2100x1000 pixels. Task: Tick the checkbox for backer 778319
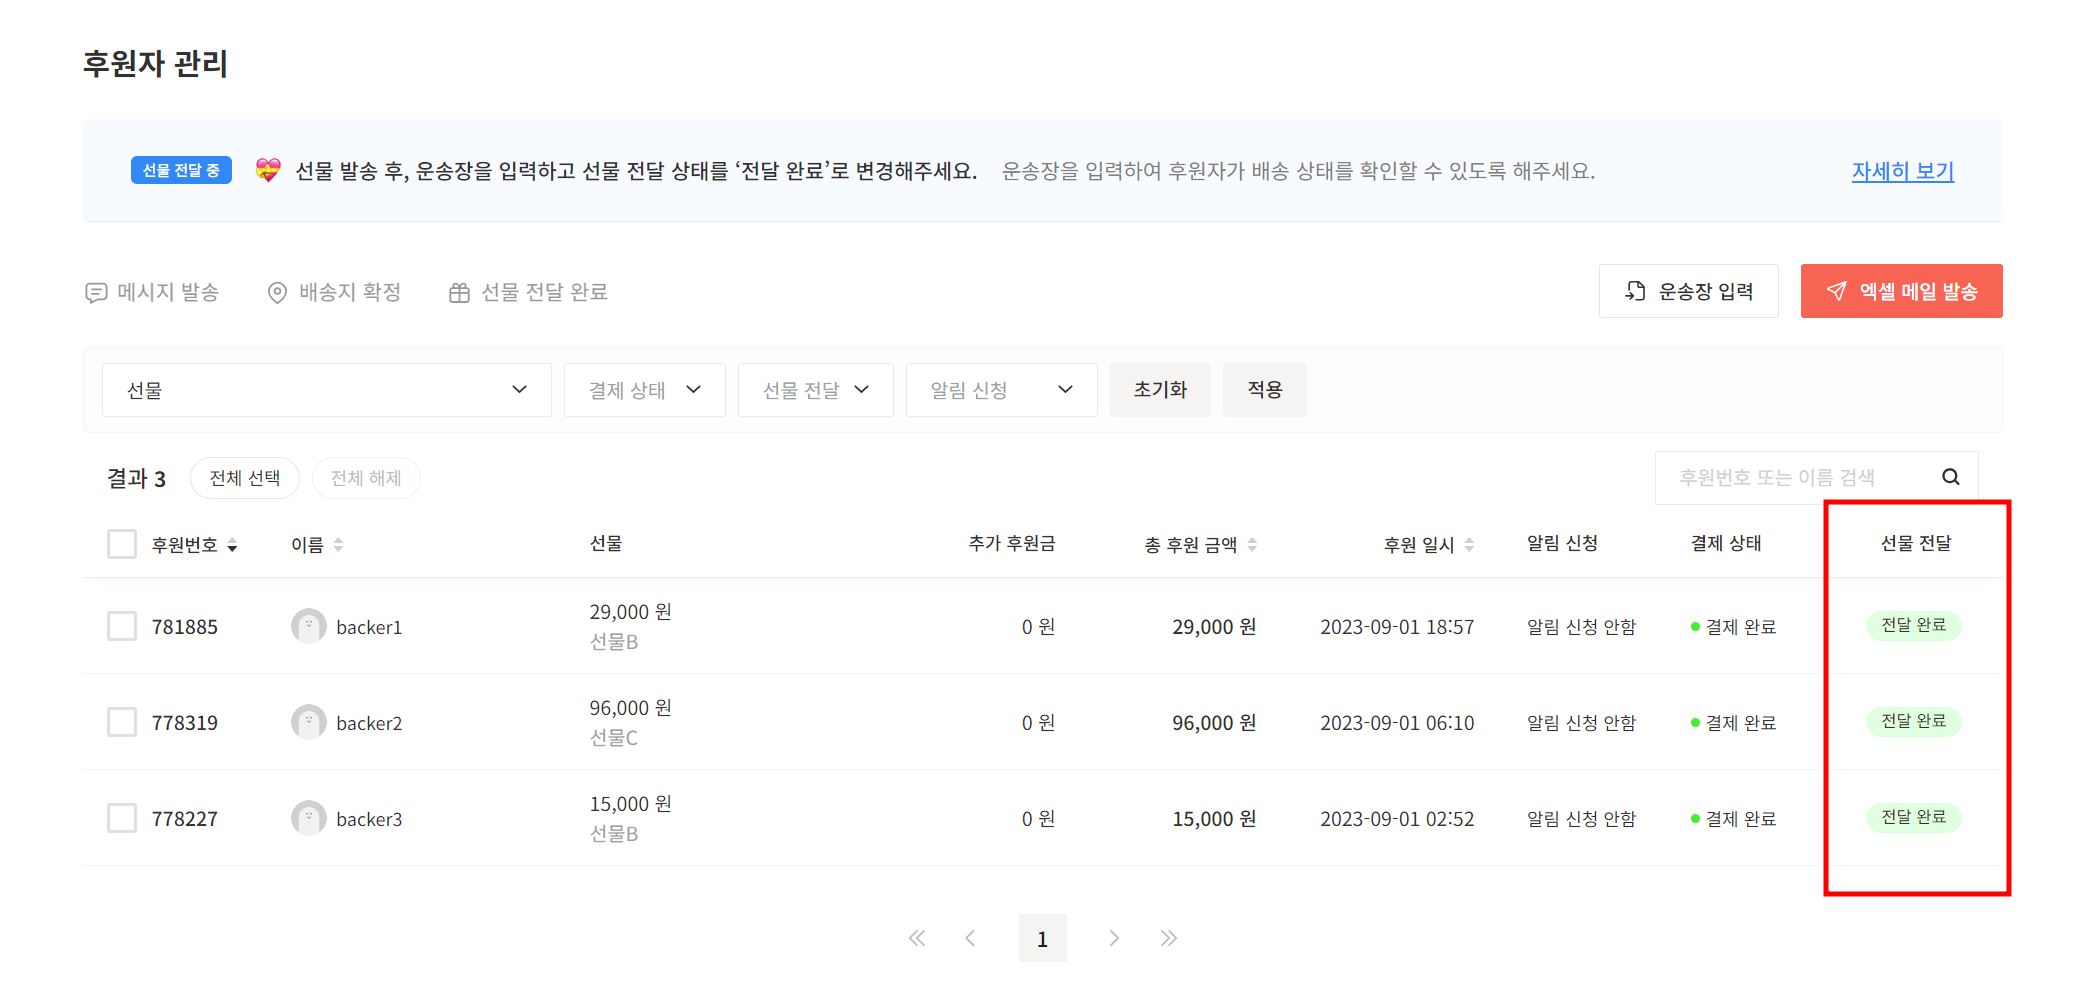point(122,722)
